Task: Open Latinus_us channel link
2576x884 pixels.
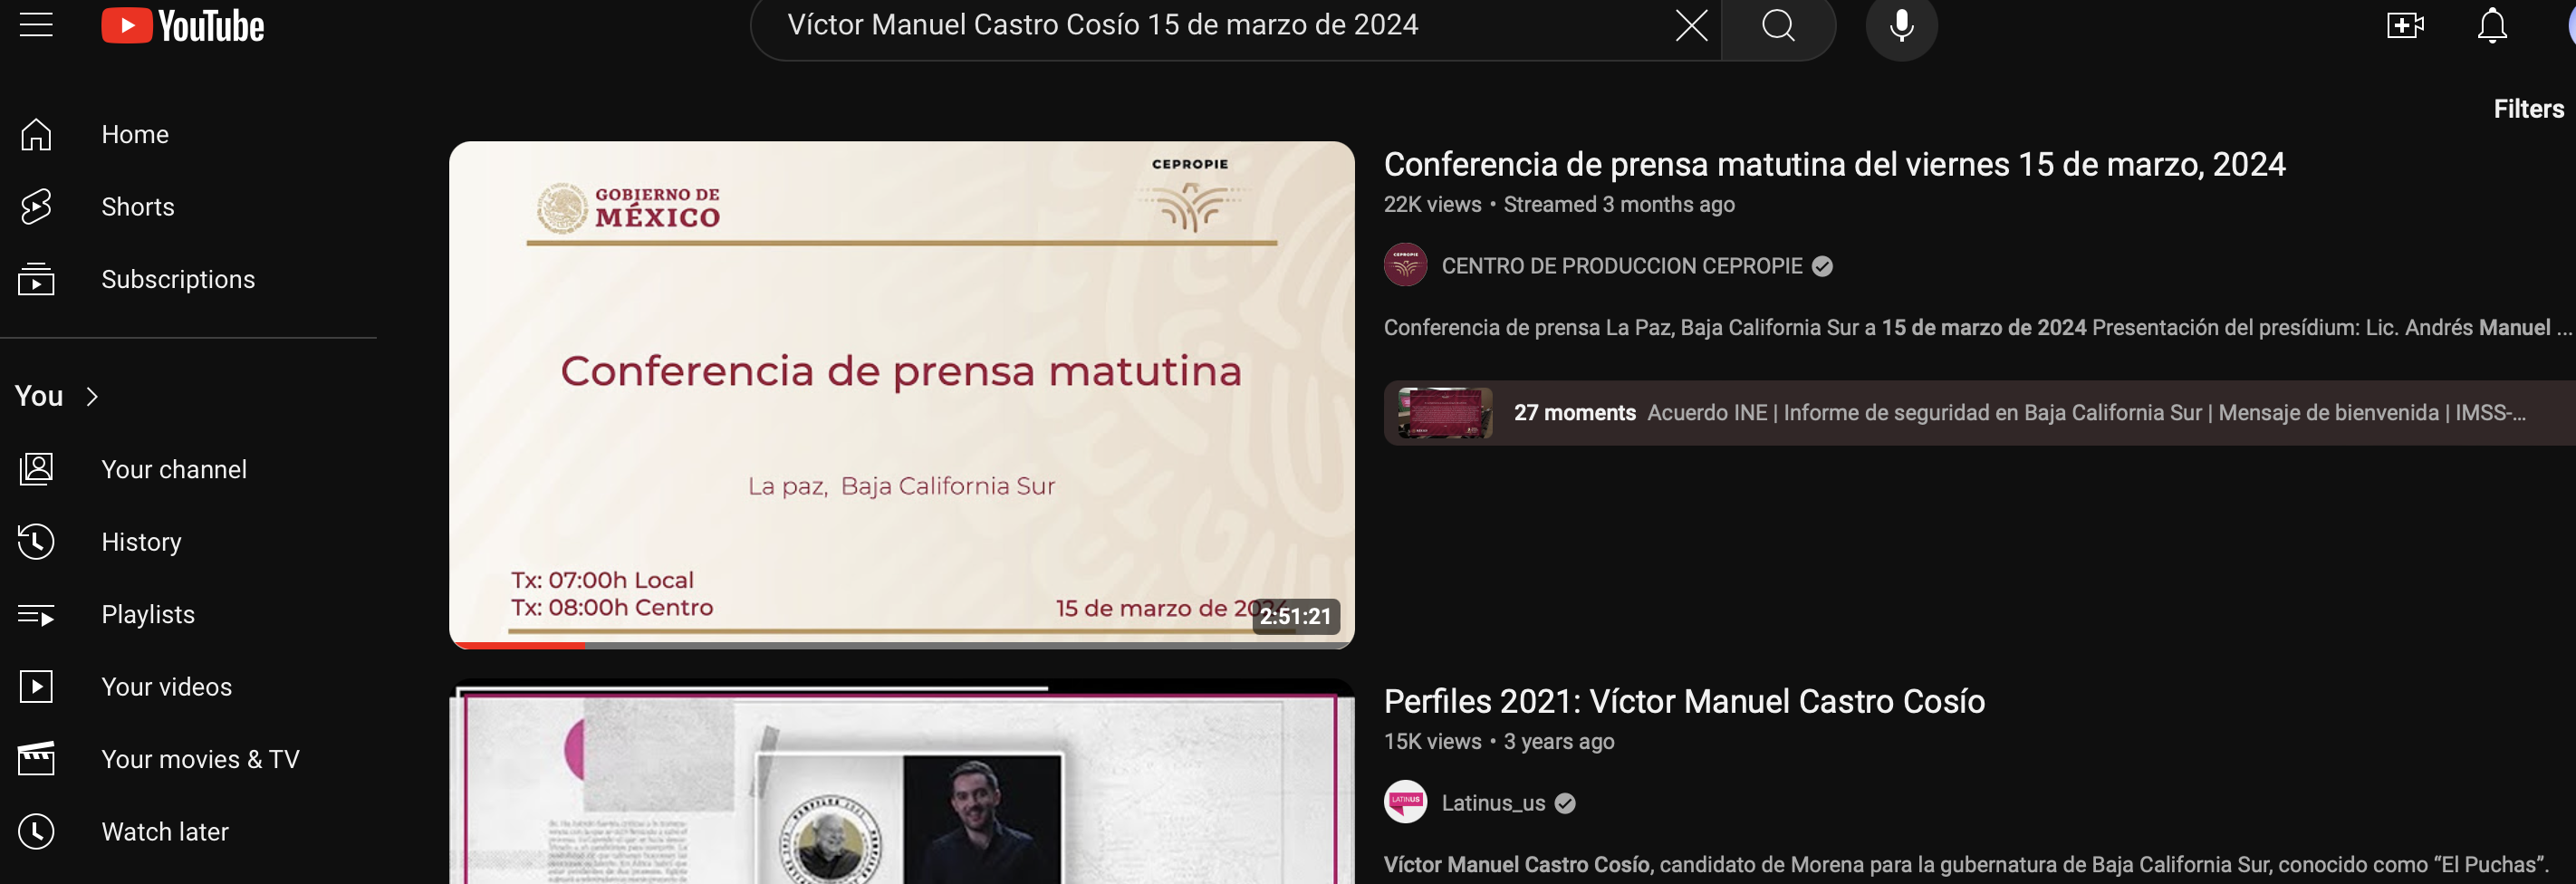Action: click(1493, 803)
